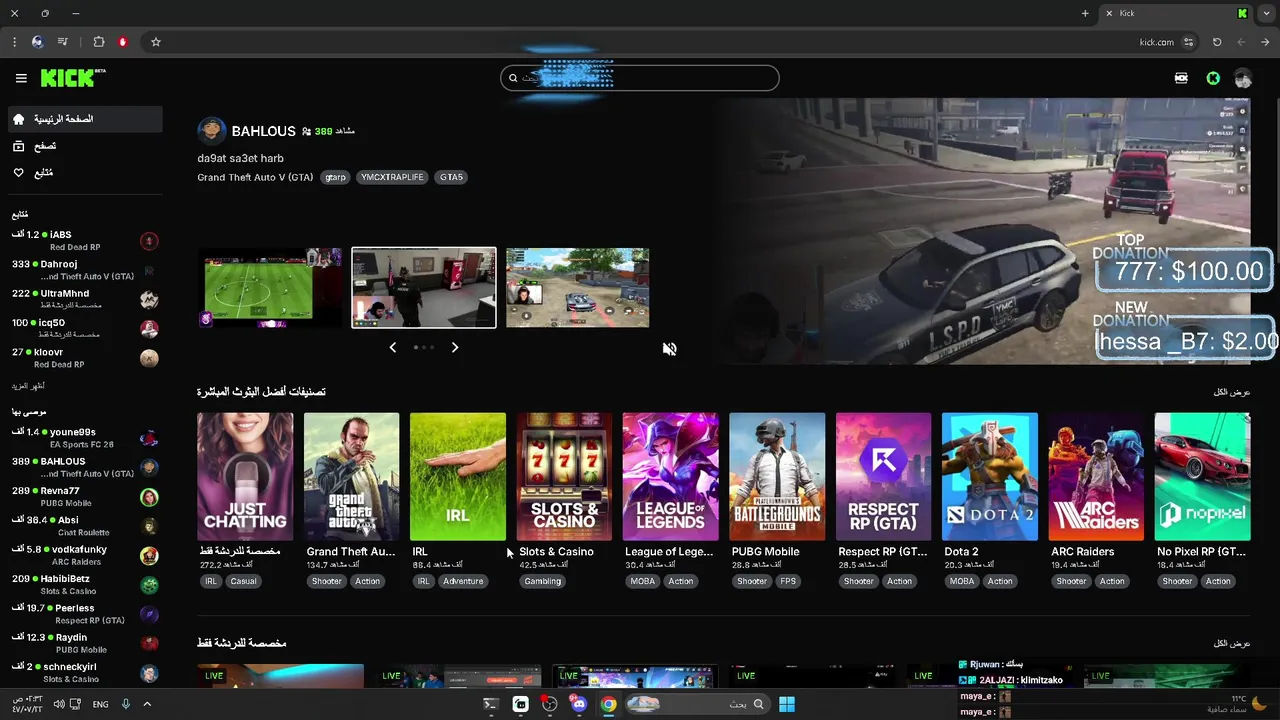Open Discord from the taskbar

(x=579, y=704)
